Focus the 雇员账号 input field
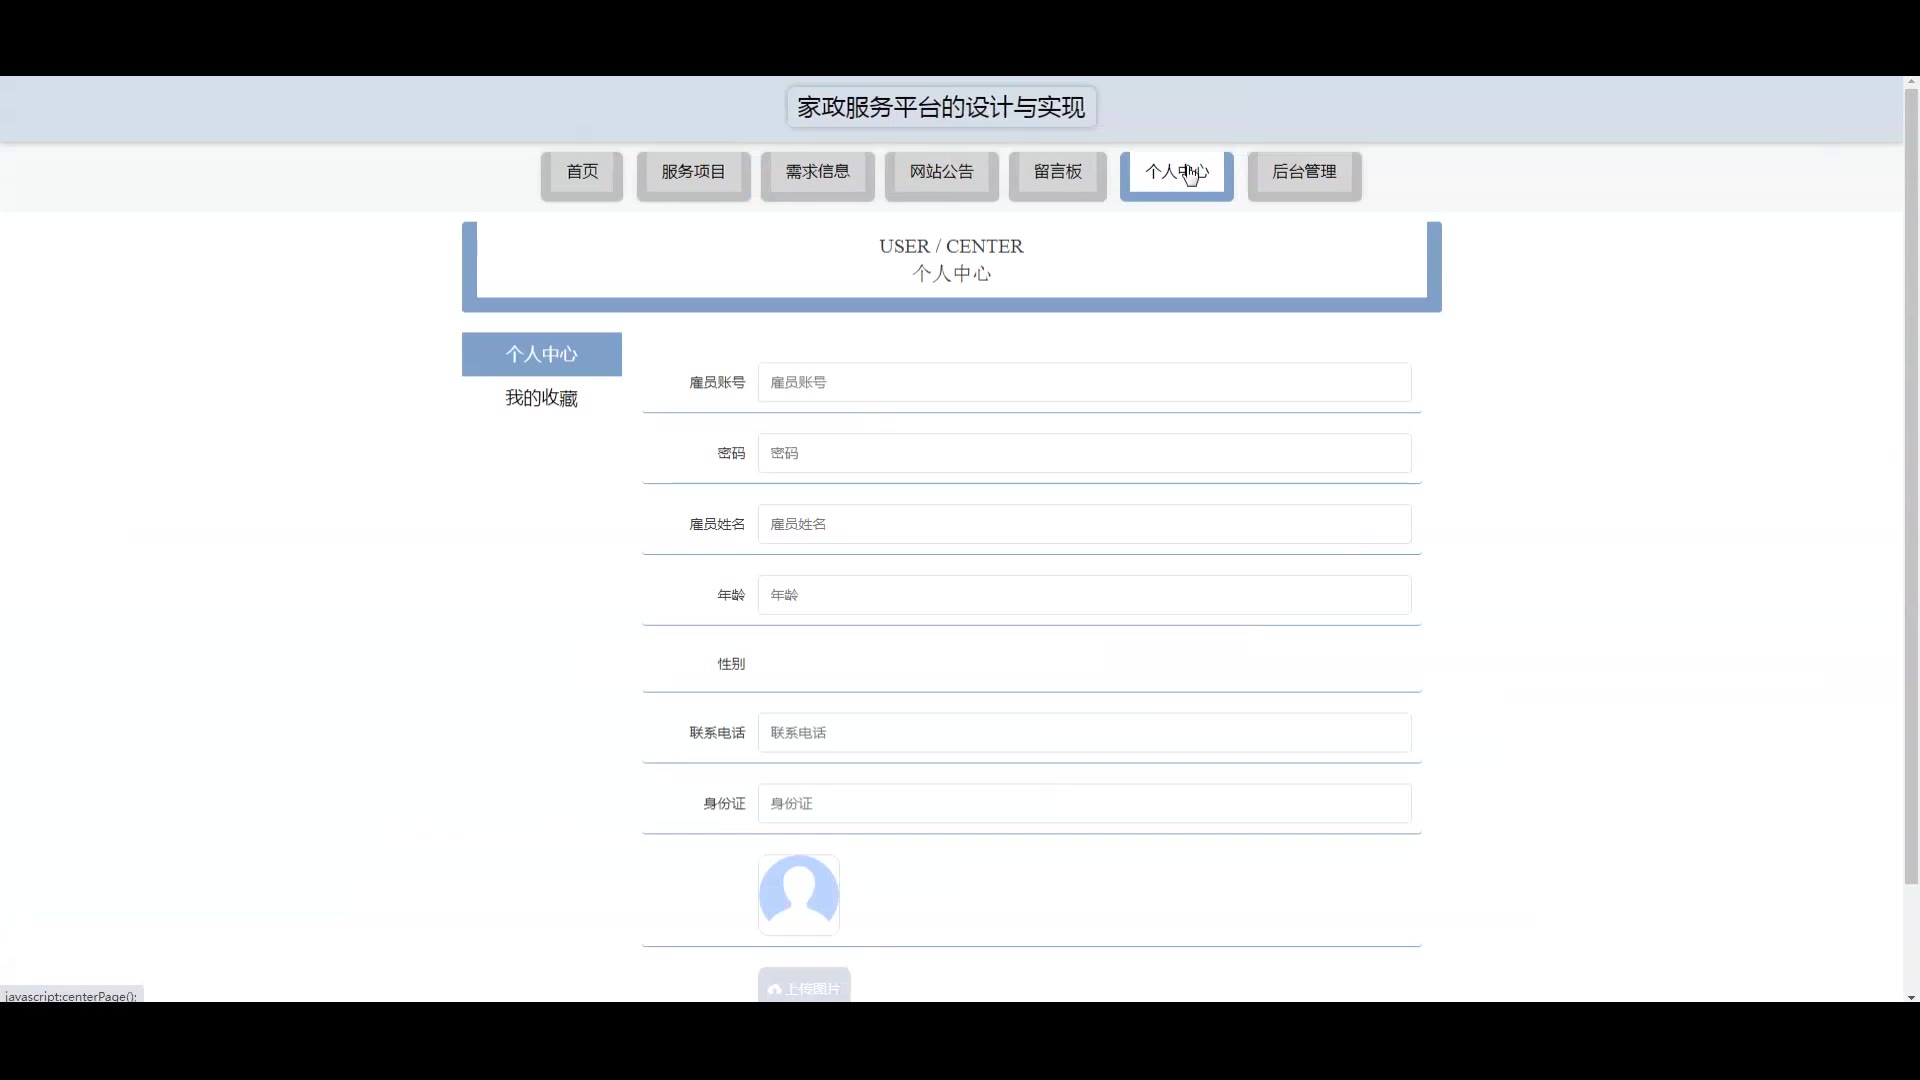Image resolution: width=1920 pixels, height=1080 pixels. click(x=1084, y=382)
